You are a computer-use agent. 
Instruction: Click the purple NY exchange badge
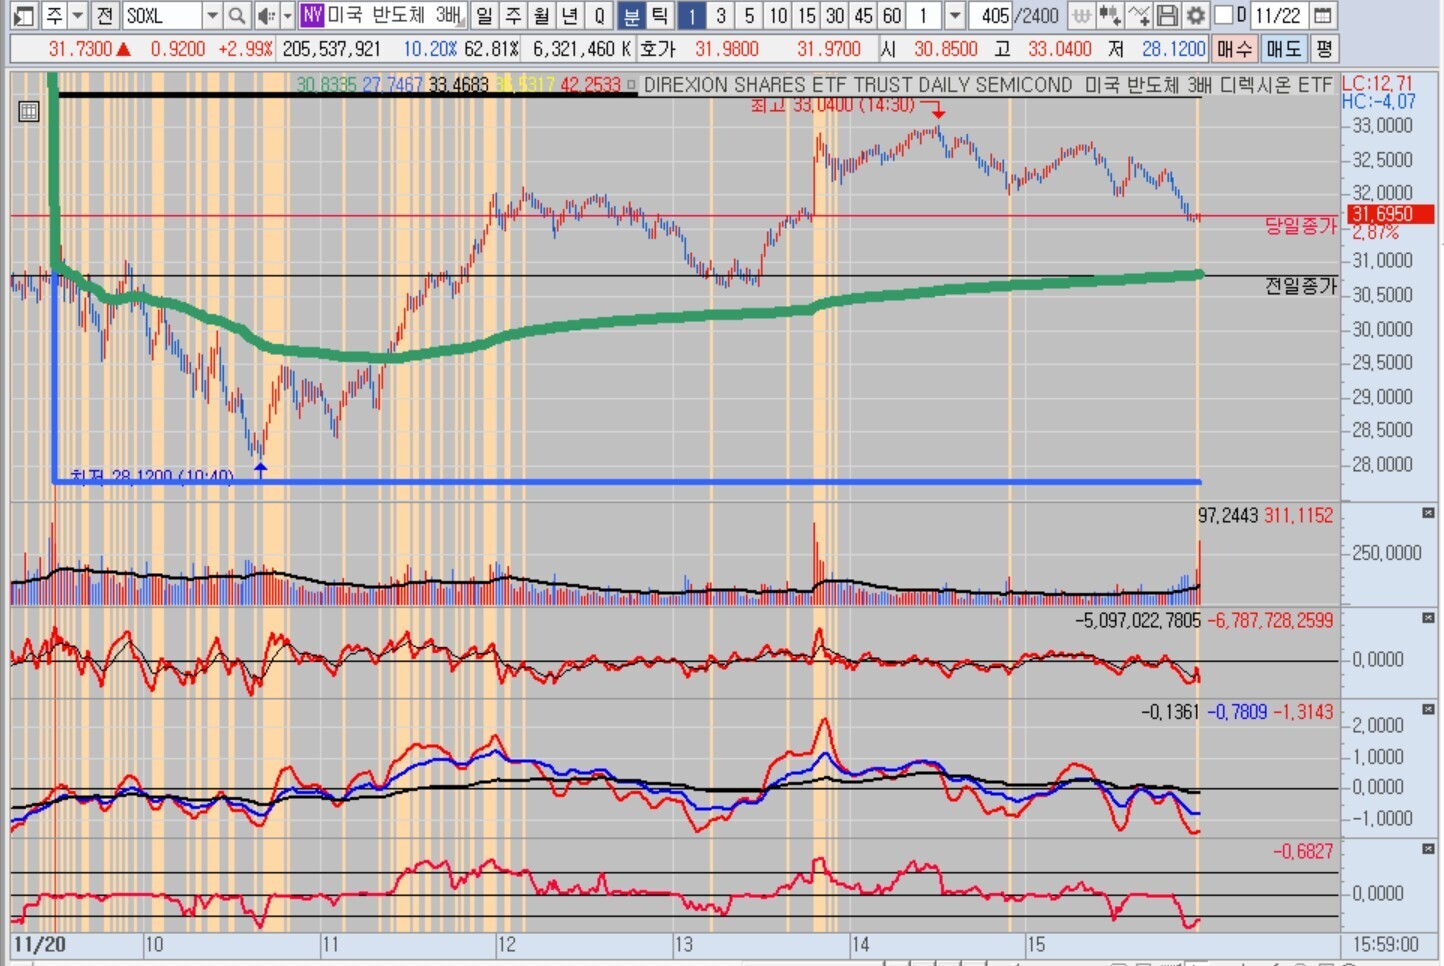(x=312, y=15)
